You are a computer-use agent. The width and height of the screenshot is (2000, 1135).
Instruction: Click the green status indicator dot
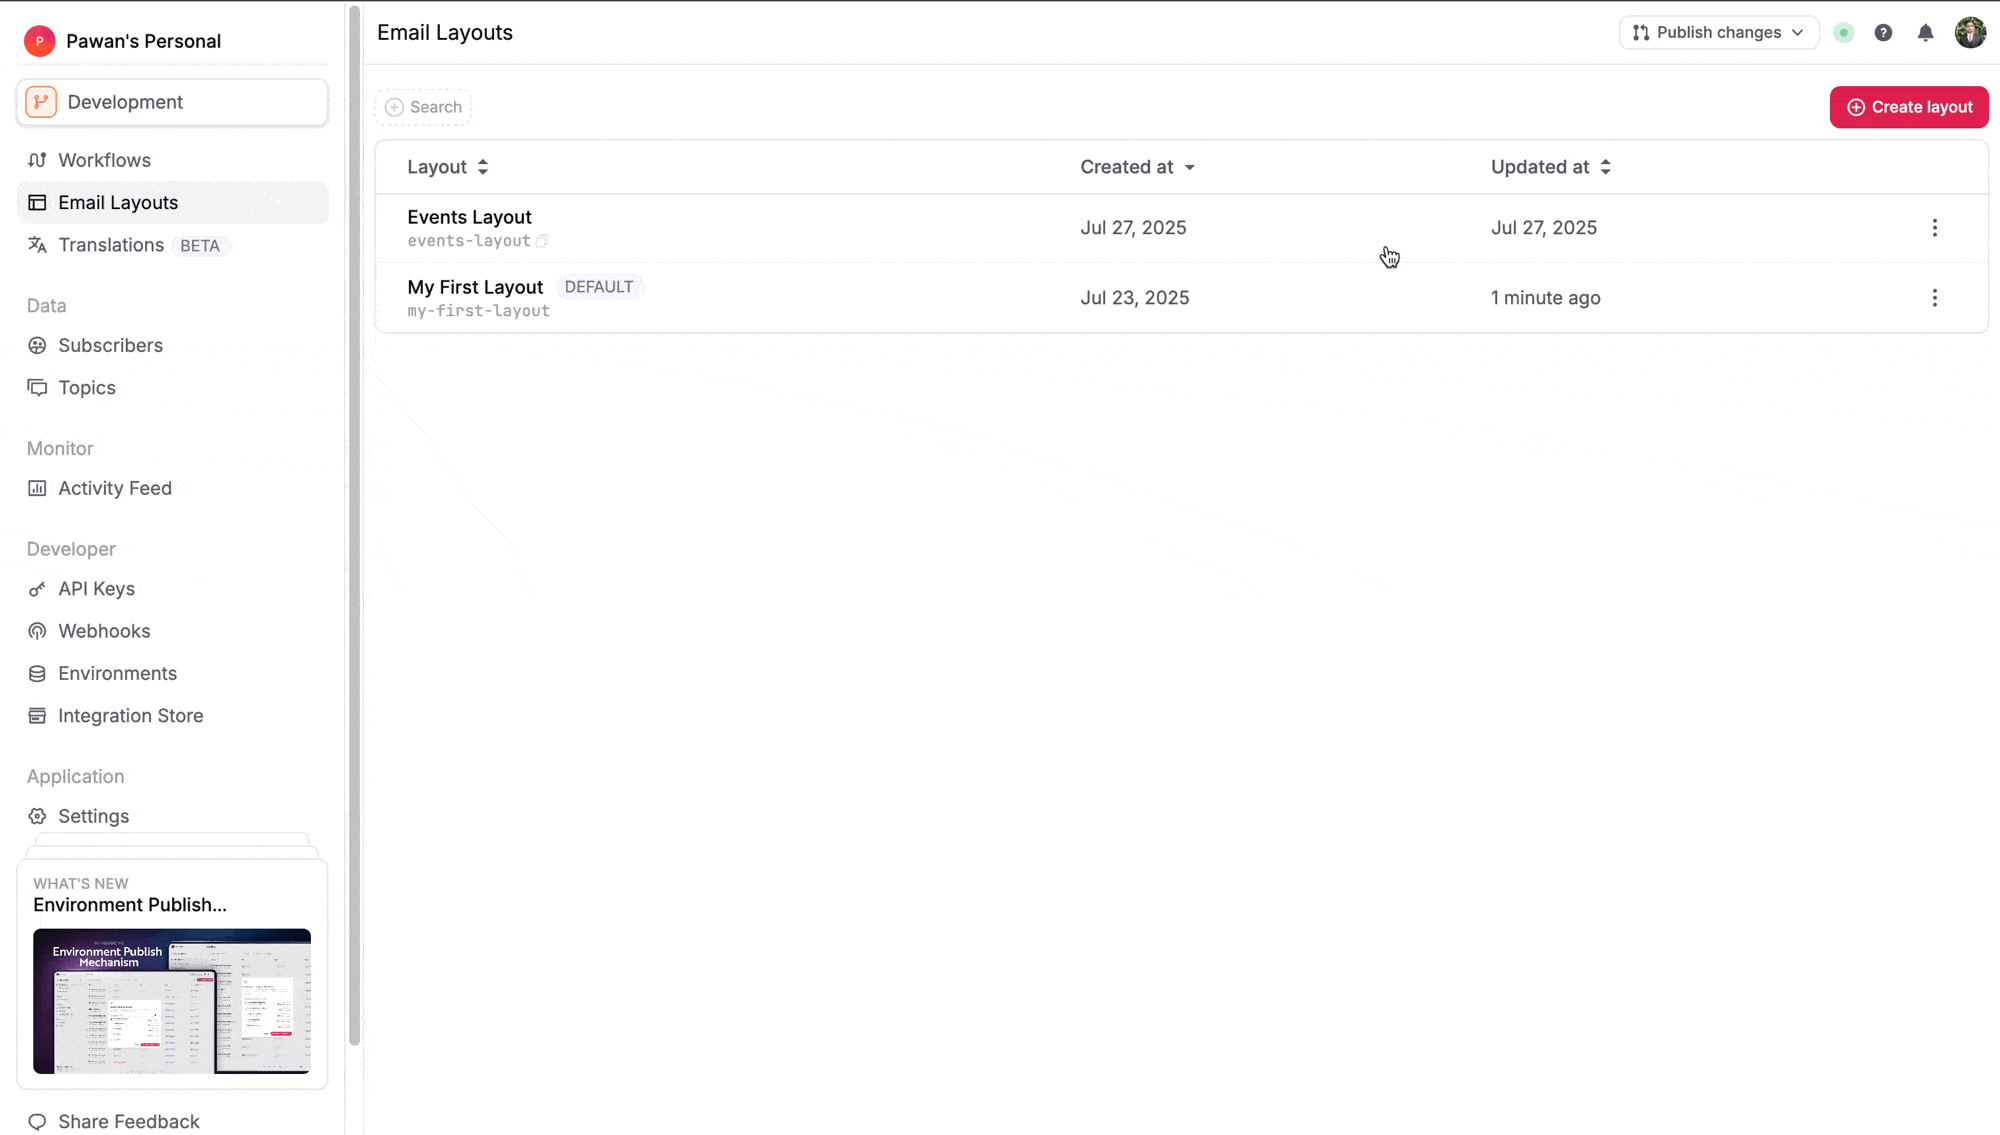coord(1843,33)
